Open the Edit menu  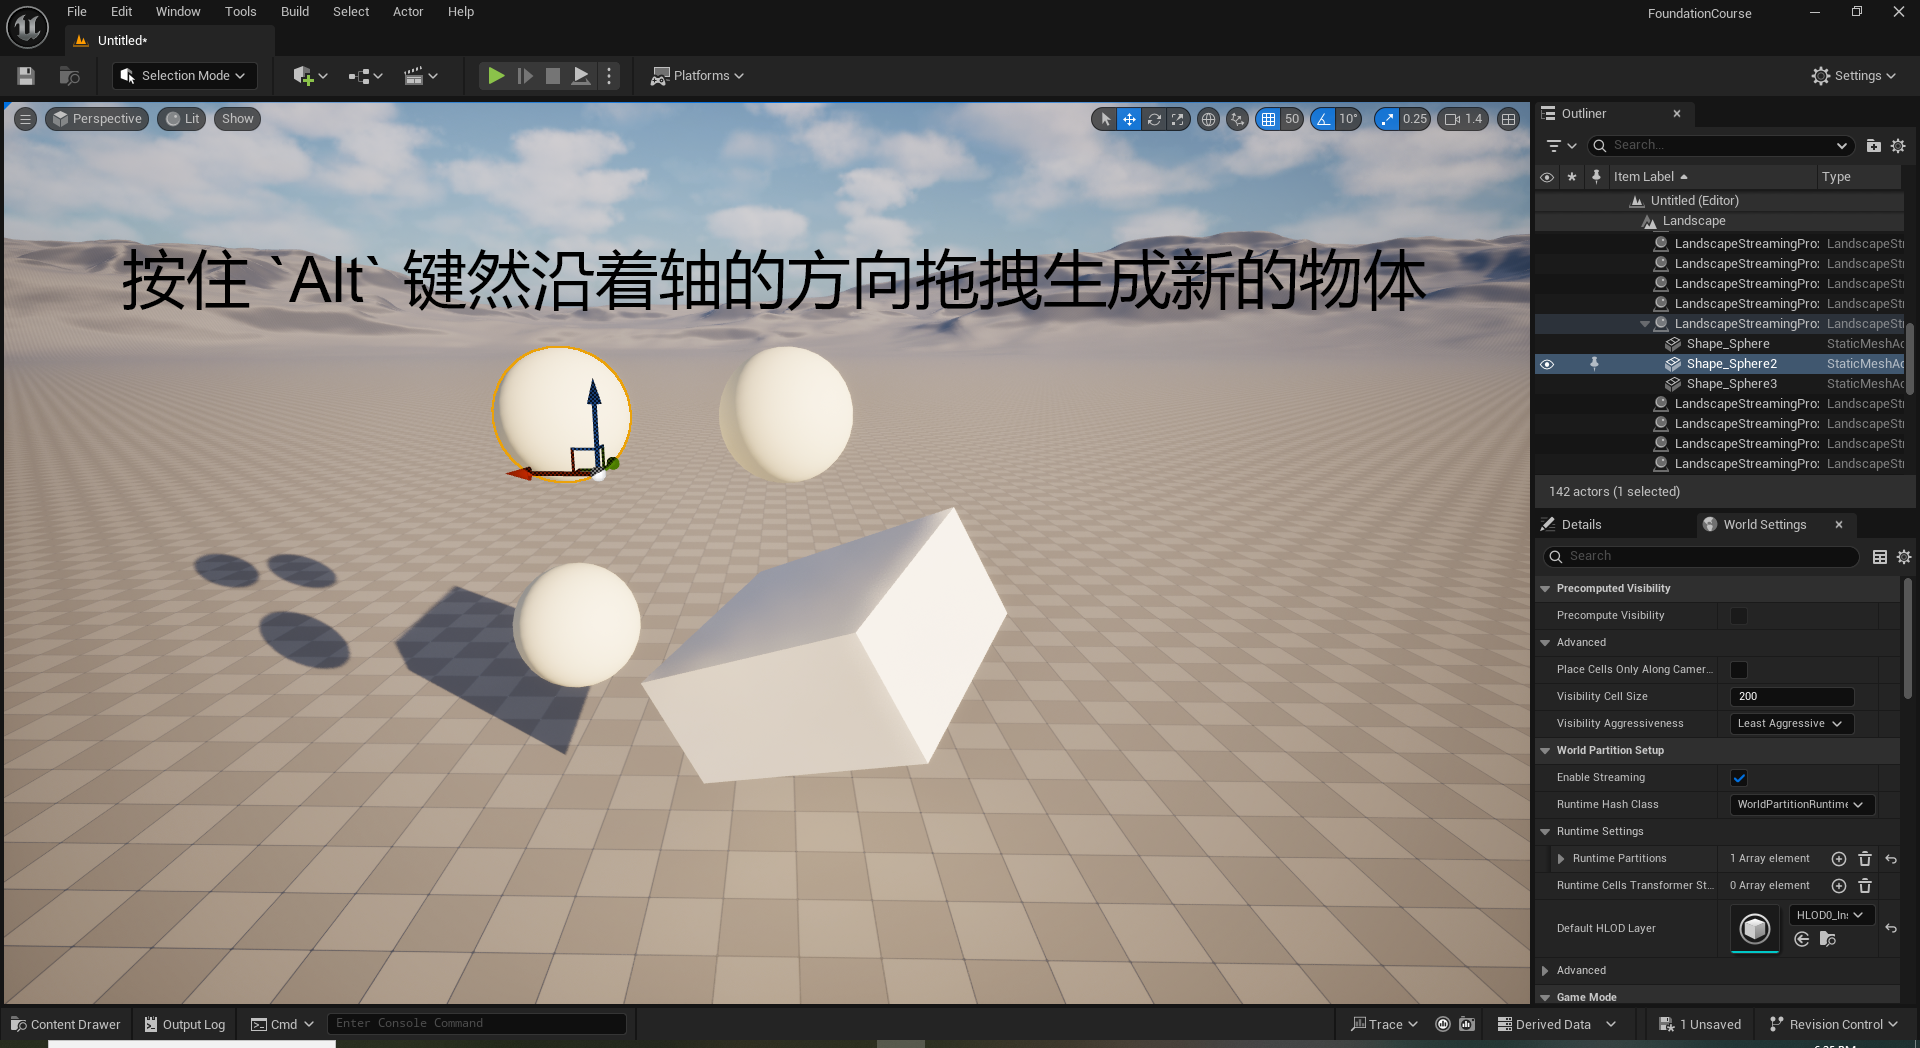coord(121,12)
